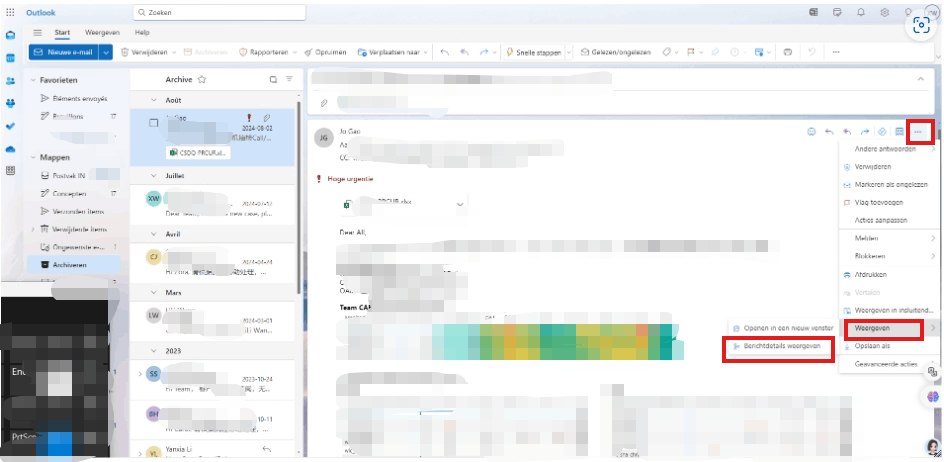Click the Reply arrow in message header

(829, 131)
